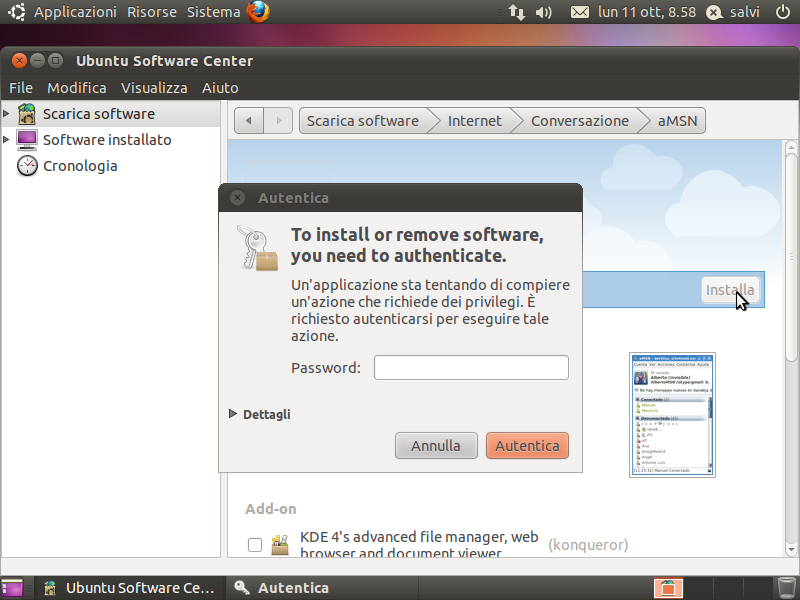The image size is (800, 600).
Task: Open the Risorse menu
Action: click(152, 12)
